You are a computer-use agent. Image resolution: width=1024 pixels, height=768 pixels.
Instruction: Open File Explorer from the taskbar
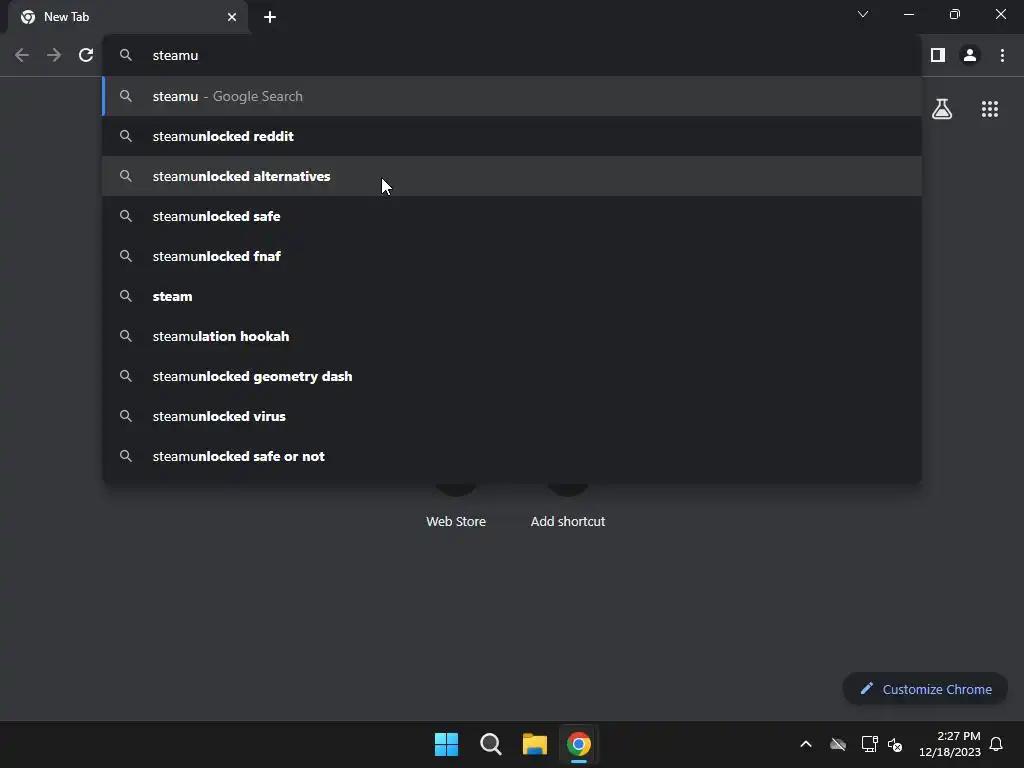coord(535,744)
